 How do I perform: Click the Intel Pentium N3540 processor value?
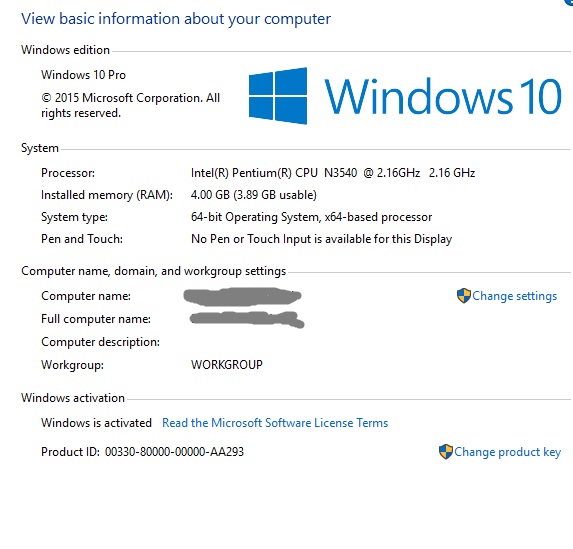click(x=333, y=173)
